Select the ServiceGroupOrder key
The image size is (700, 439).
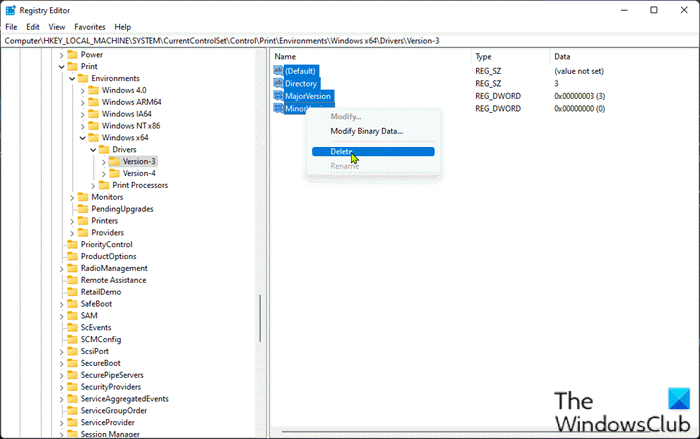coord(114,410)
